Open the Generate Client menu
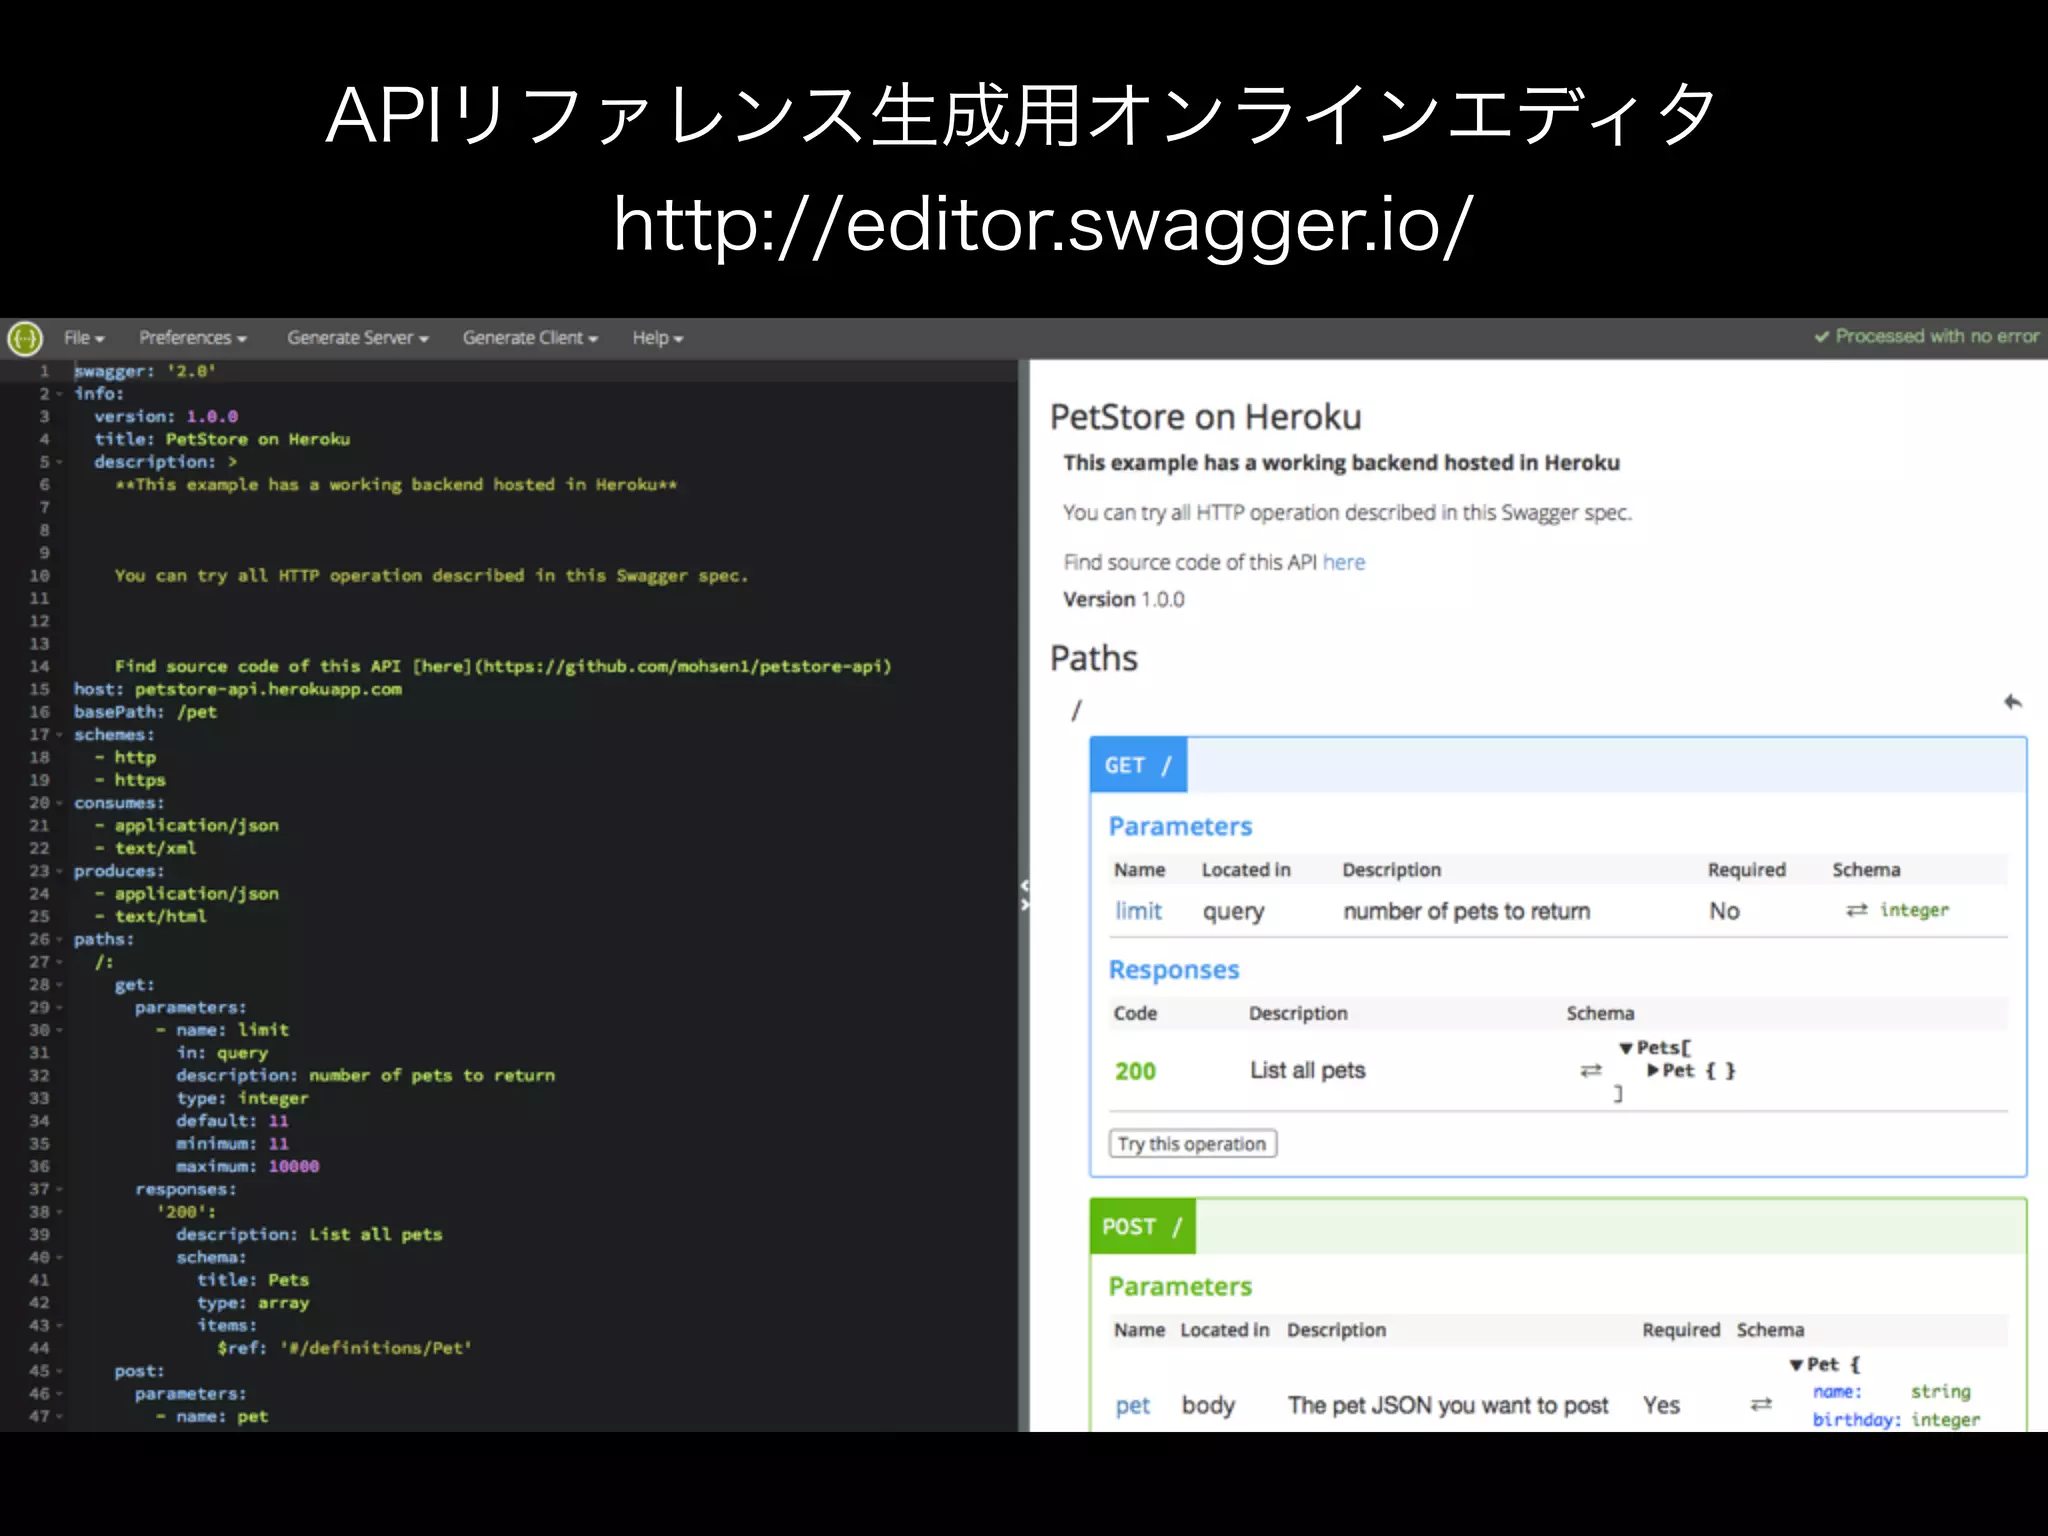The width and height of the screenshot is (2048, 1536). click(530, 338)
